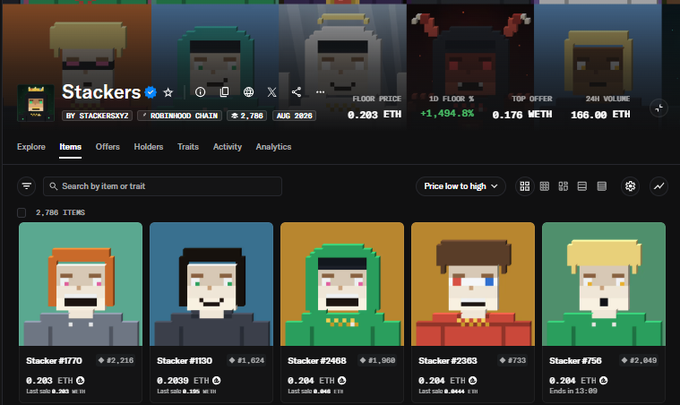680x405 pixels.
Task: Click the Stacker #2363 name
Action: coord(448,361)
